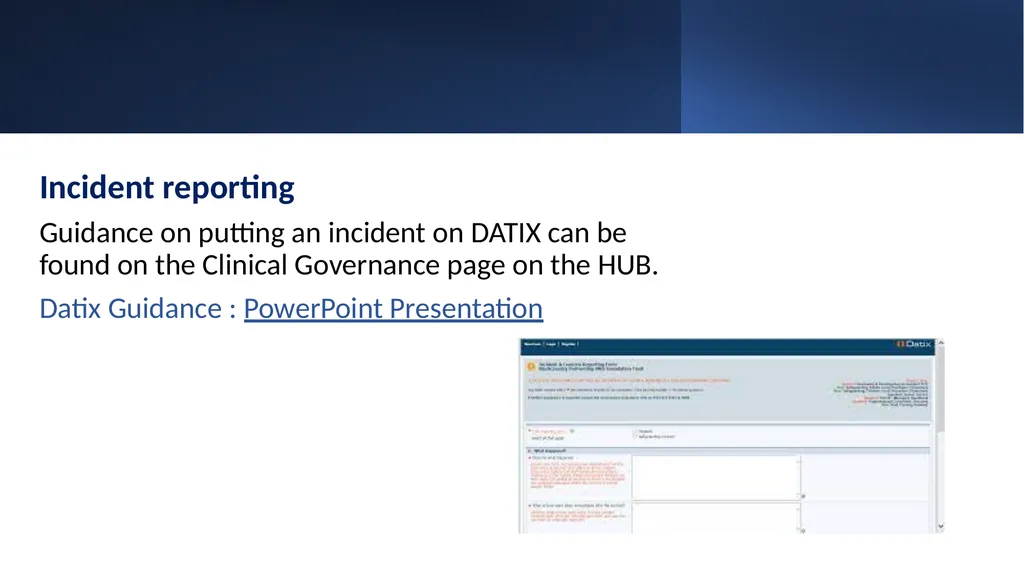Click the DATIX guidance body paragraph
The image size is (1024, 575).
[x=349, y=249]
